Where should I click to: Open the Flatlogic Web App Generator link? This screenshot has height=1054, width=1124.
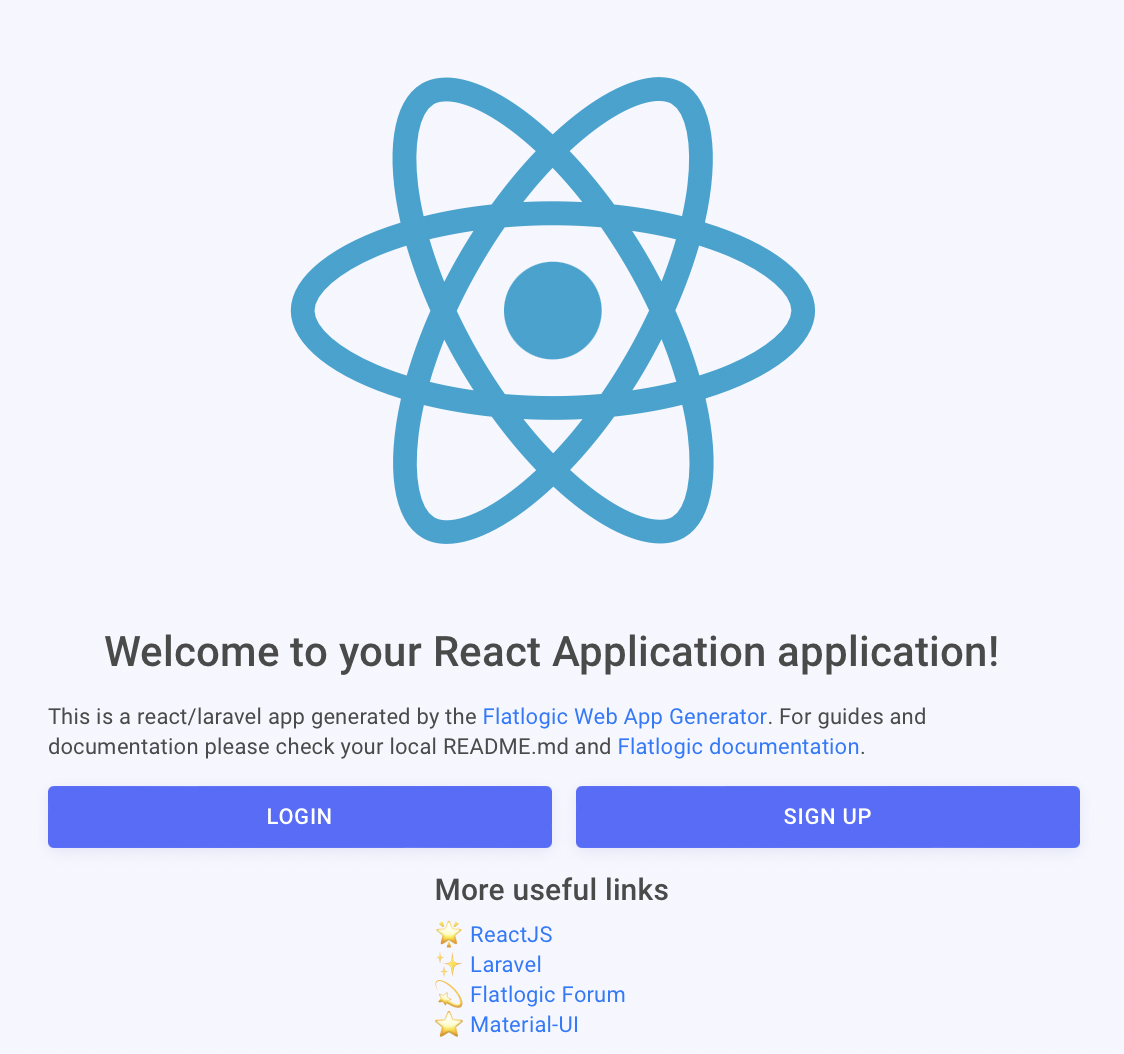(624, 716)
